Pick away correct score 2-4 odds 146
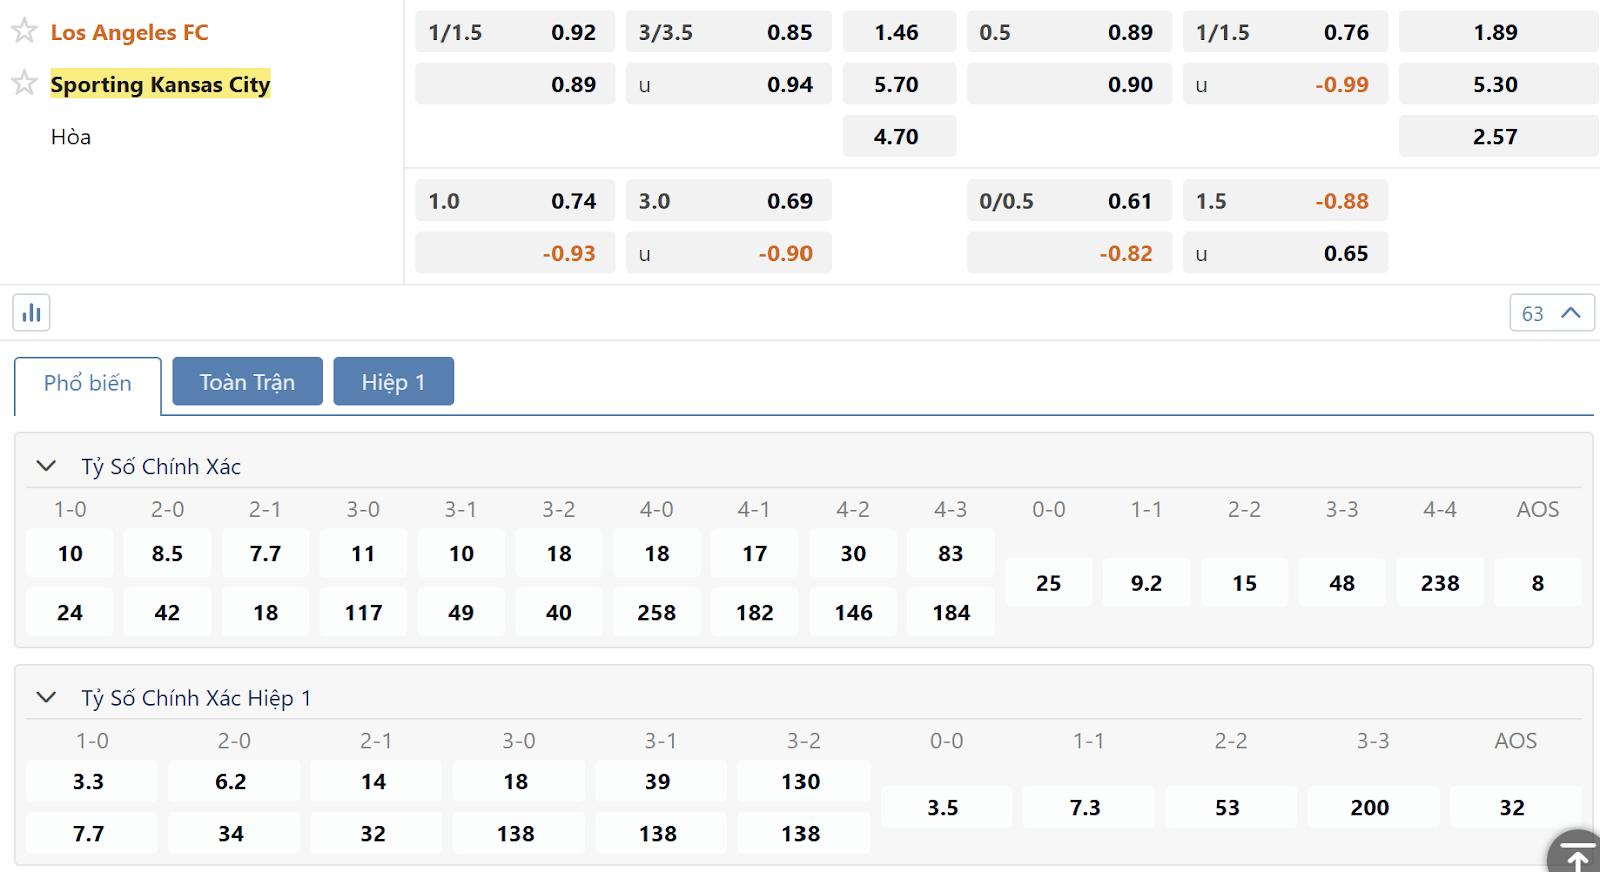The image size is (1600, 872). tap(853, 612)
